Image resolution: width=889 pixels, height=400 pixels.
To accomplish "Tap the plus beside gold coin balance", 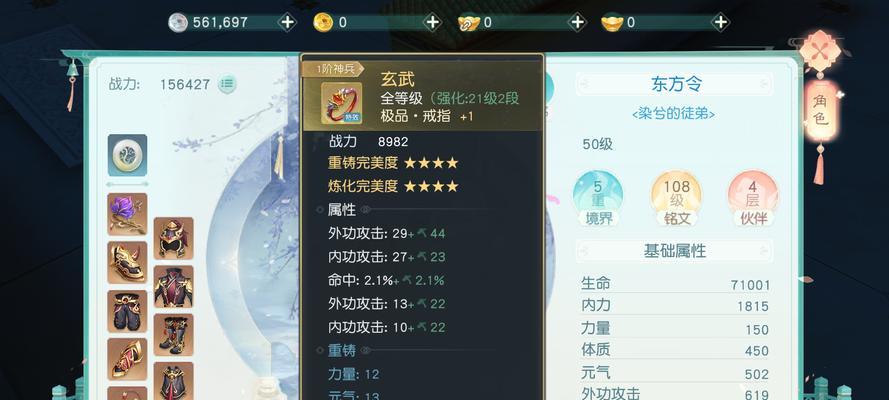I will click(x=433, y=23).
